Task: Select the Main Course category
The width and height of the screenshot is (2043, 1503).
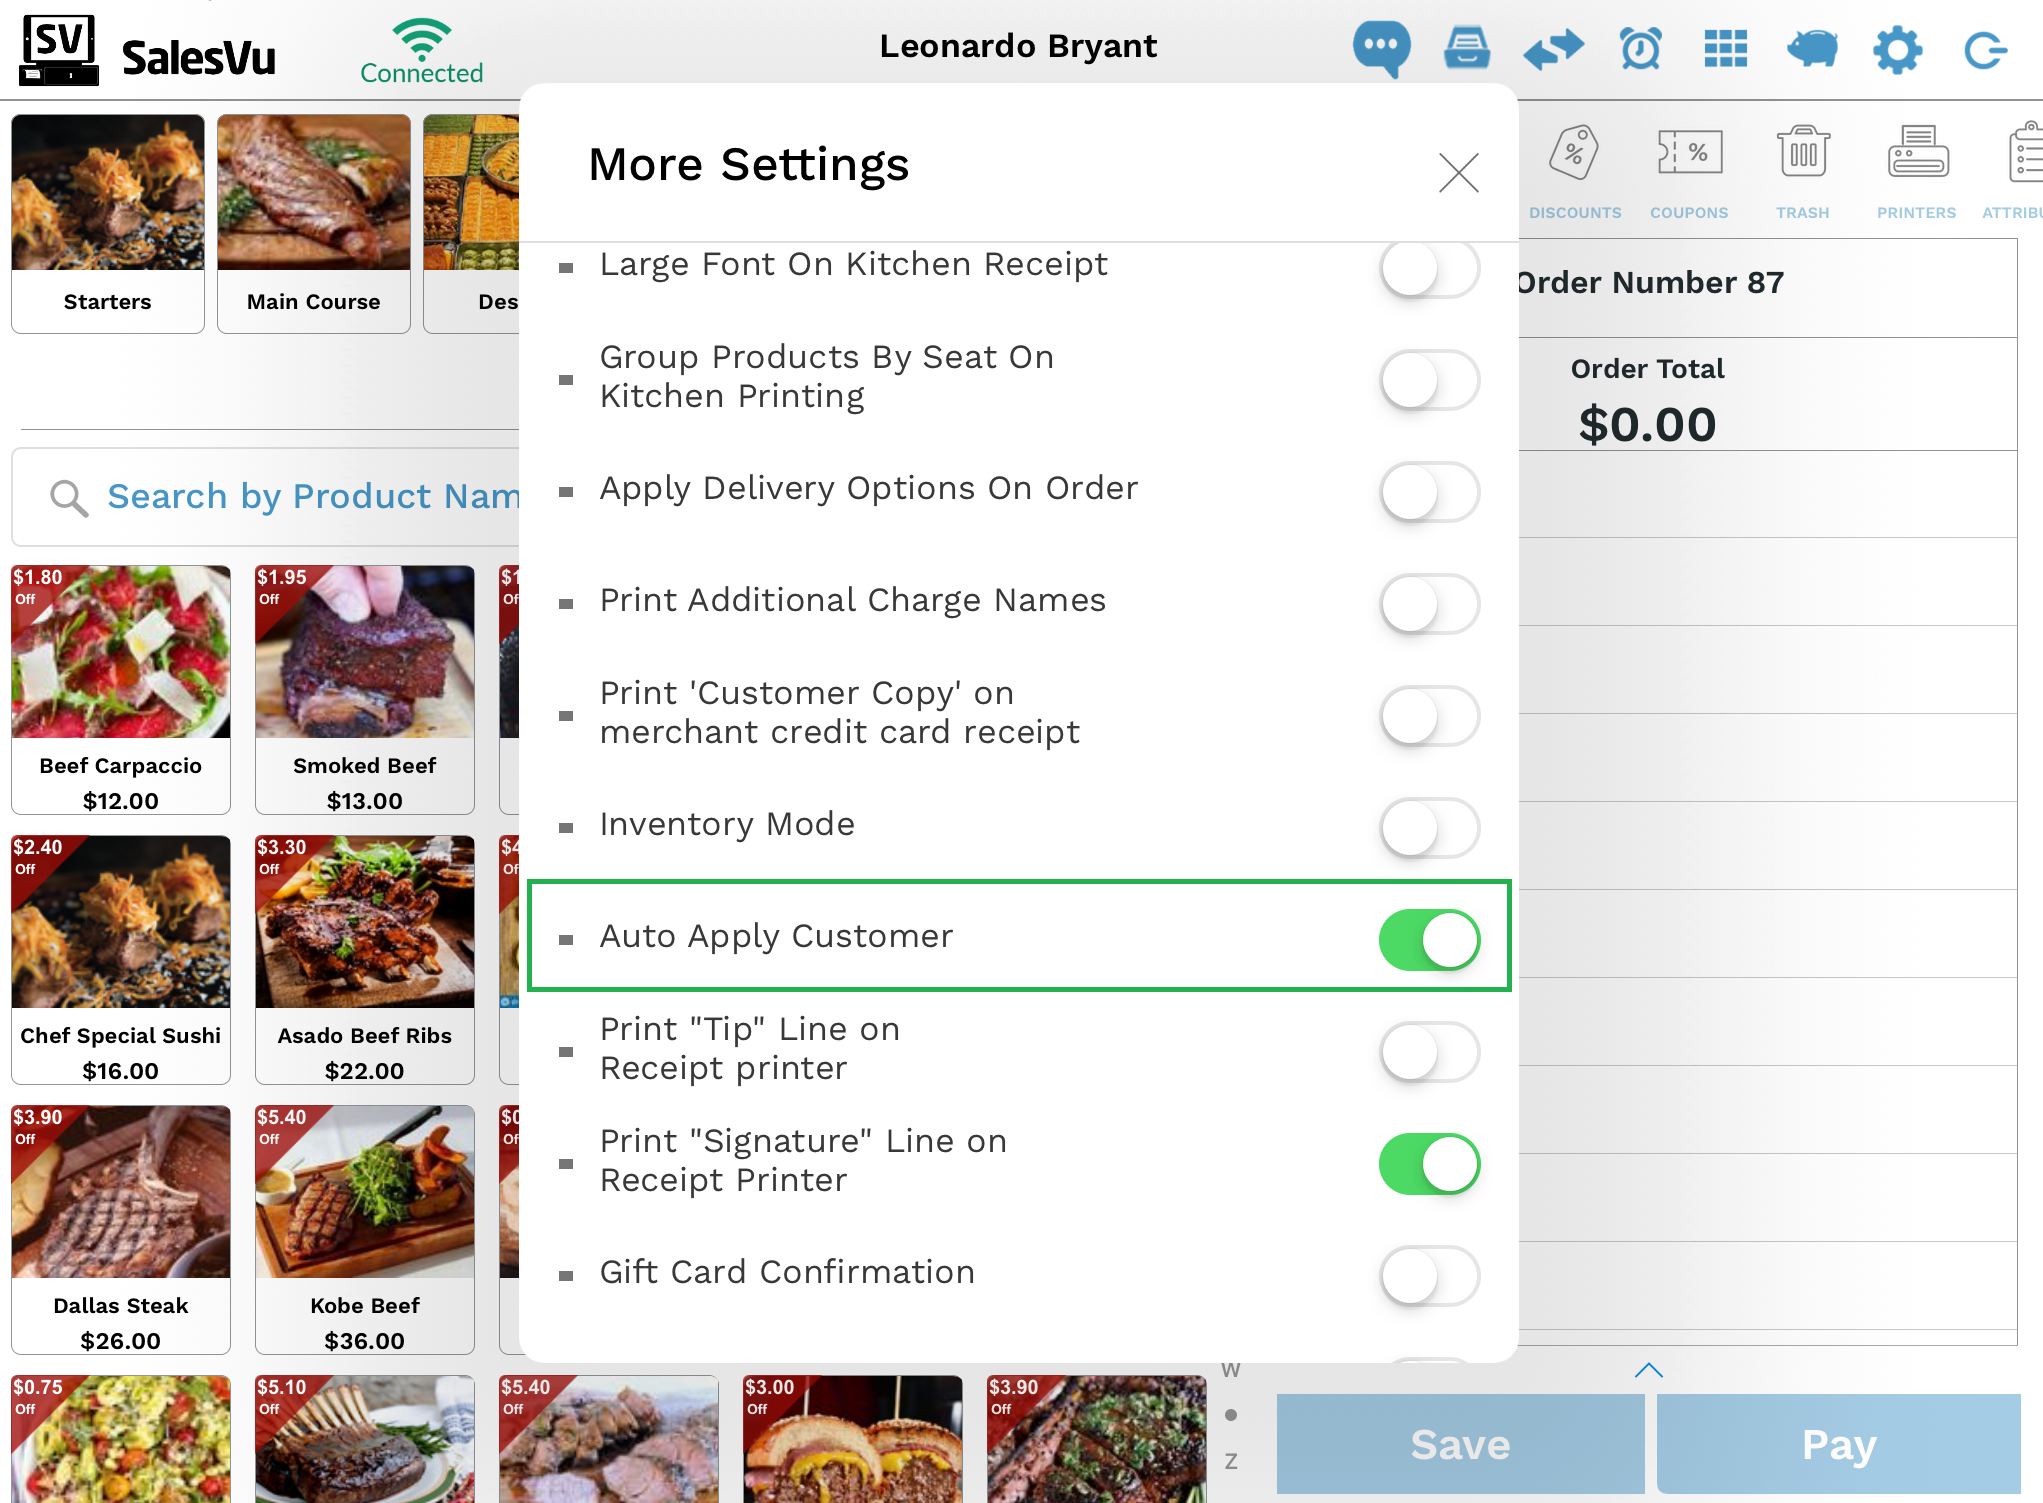Action: coord(314,223)
